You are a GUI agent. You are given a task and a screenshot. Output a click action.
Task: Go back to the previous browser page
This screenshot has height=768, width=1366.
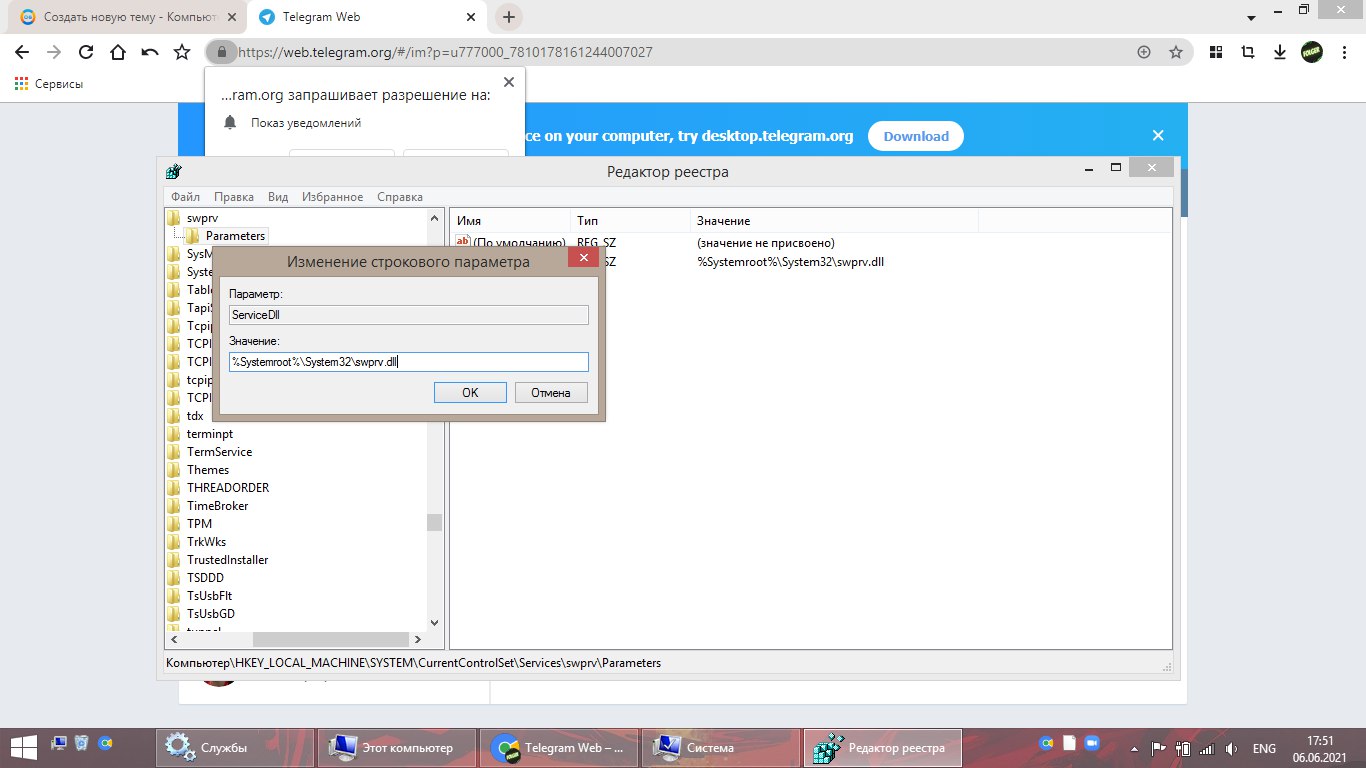tap(22, 52)
